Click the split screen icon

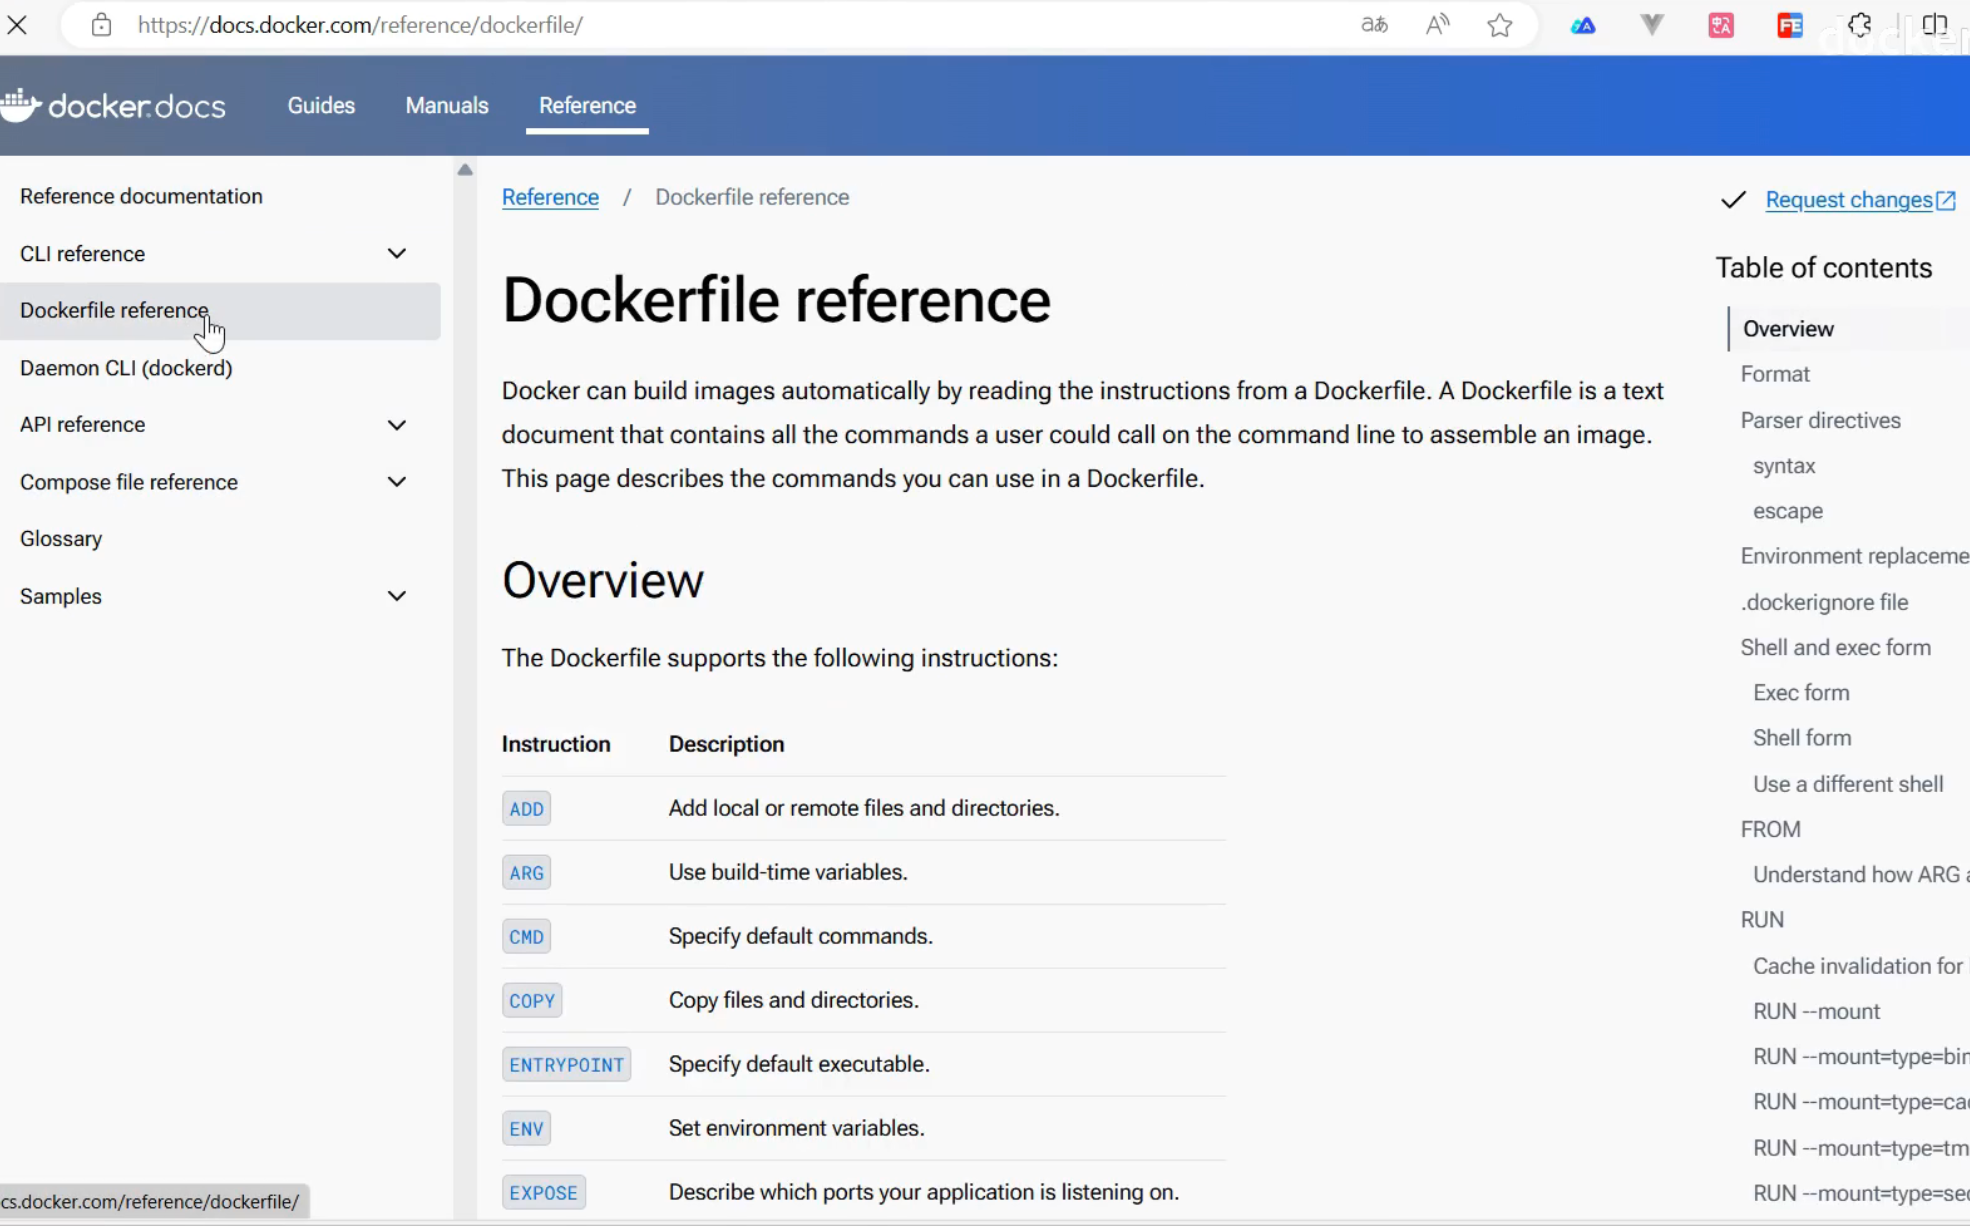[x=1934, y=25]
